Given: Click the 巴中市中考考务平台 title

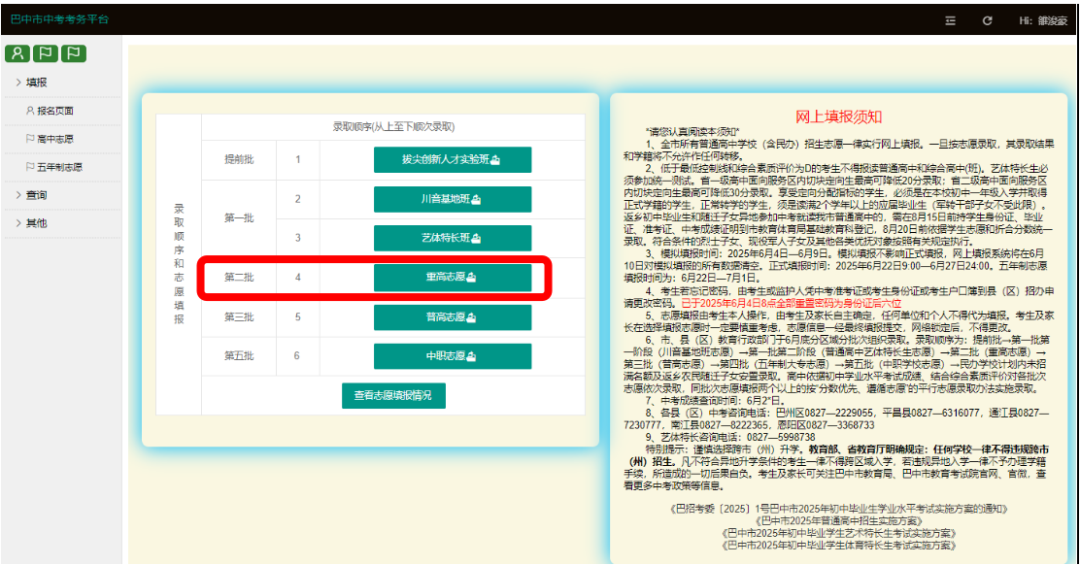Looking at the screenshot, I should click(59, 20).
